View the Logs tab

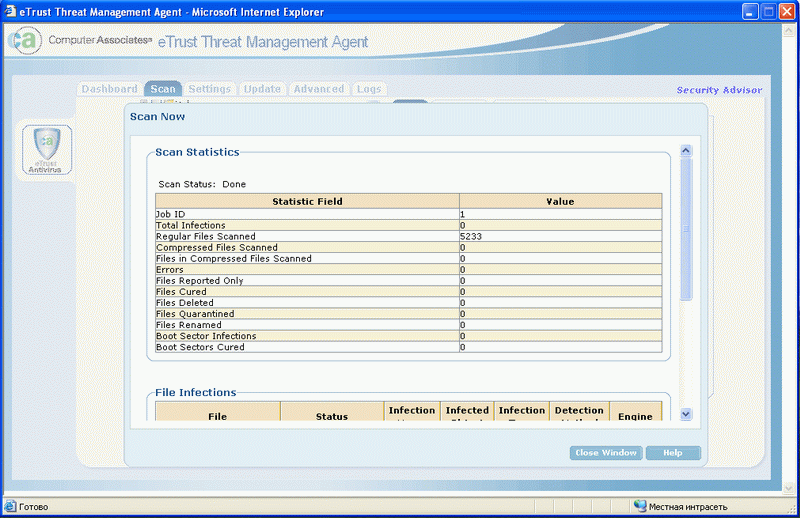pyautogui.click(x=369, y=89)
